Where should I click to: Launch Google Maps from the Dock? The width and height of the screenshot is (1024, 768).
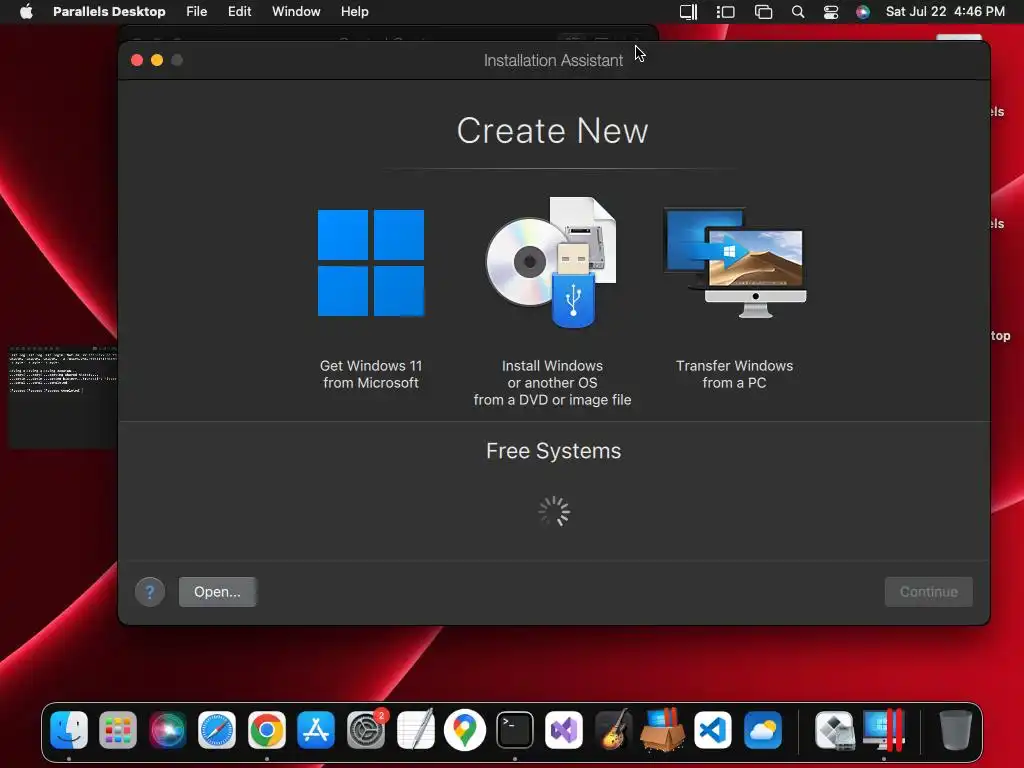pyautogui.click(x=465, y=729)
